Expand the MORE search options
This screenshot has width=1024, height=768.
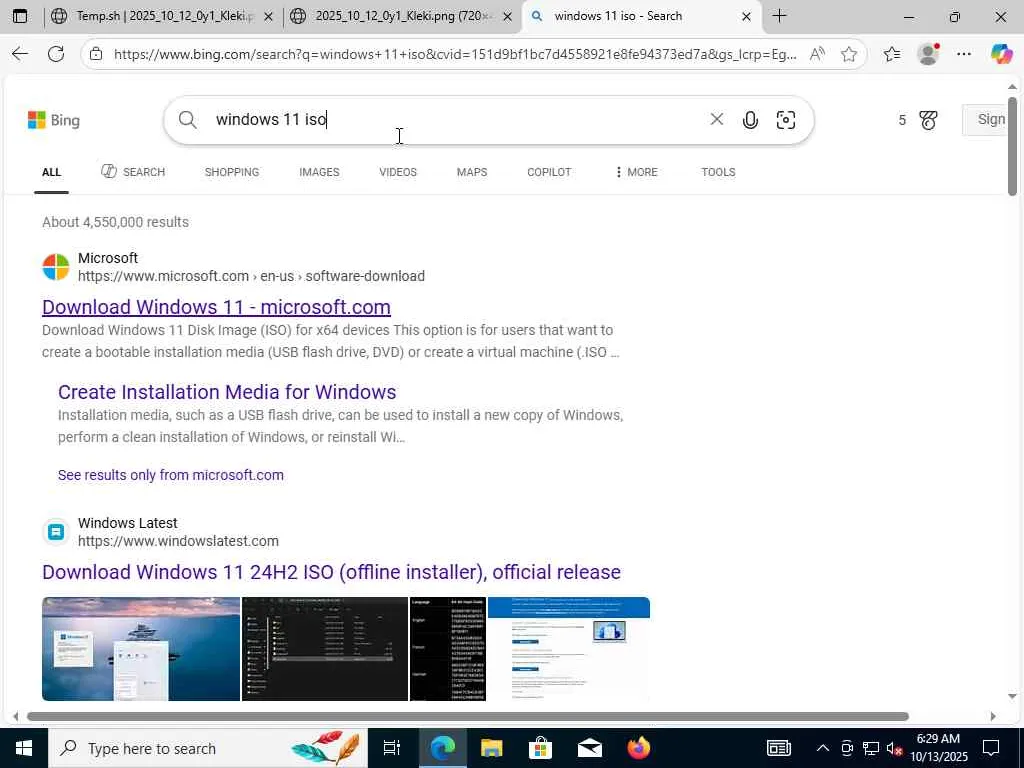(637, 172)
